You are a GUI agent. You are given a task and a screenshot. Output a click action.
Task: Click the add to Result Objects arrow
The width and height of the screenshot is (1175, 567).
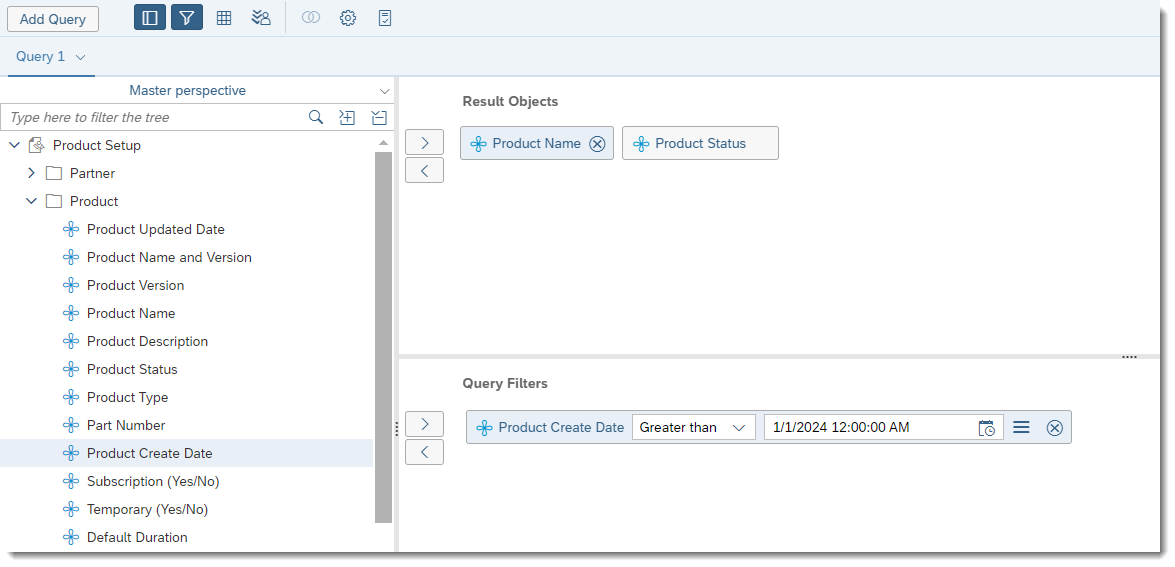[x=424, y=143]
